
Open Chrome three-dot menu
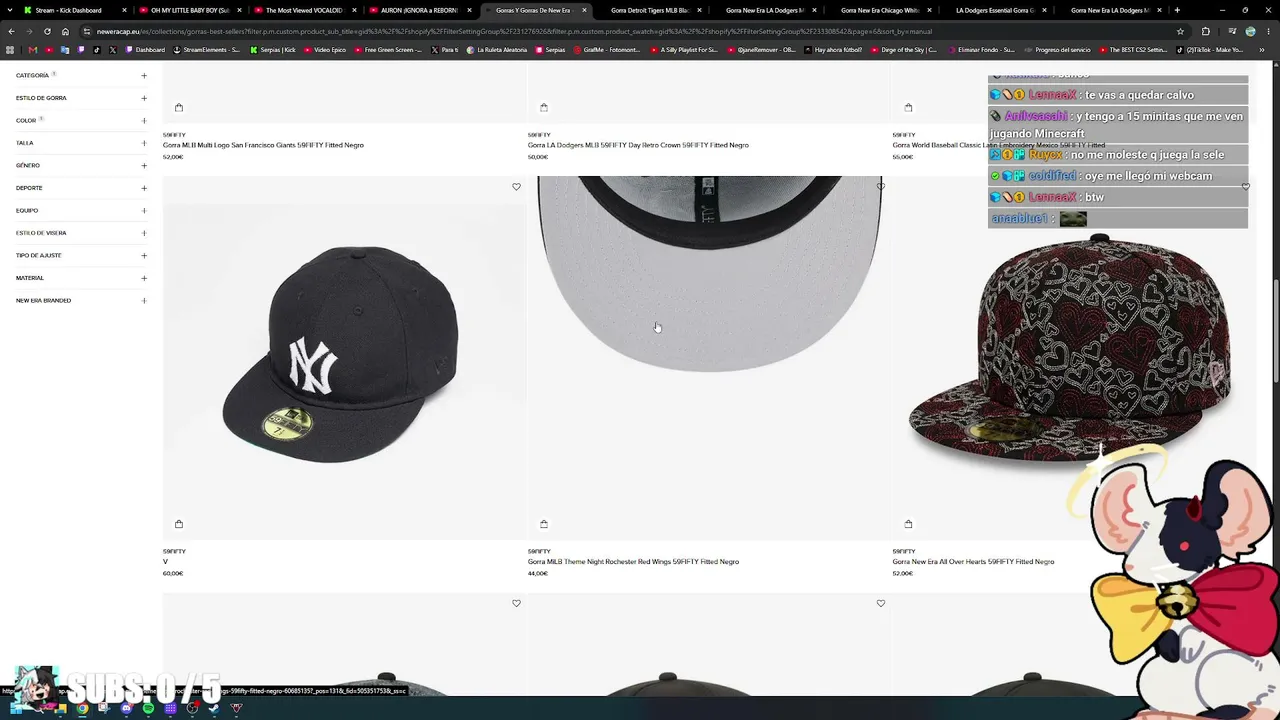pos(1269,31)
